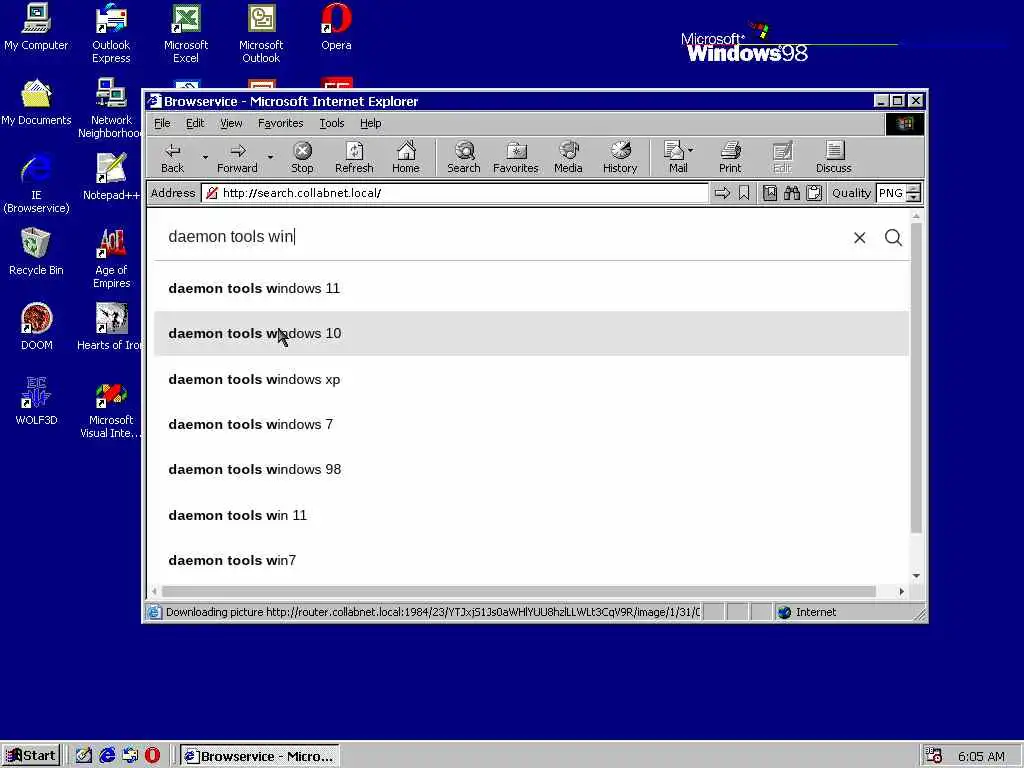Select suggestion daemon tools win 11

pos(531,515)
